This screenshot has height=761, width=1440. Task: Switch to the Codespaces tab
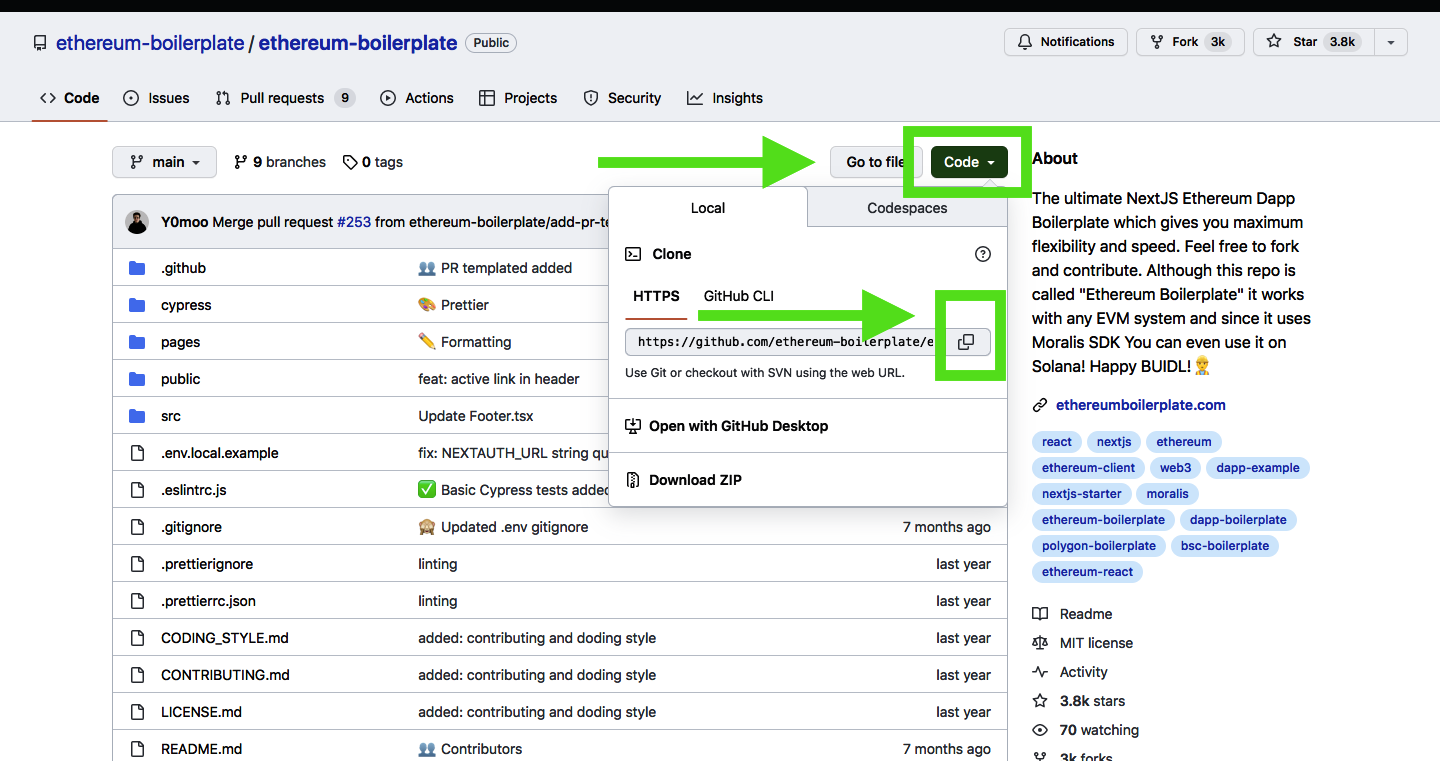[906, 208]
